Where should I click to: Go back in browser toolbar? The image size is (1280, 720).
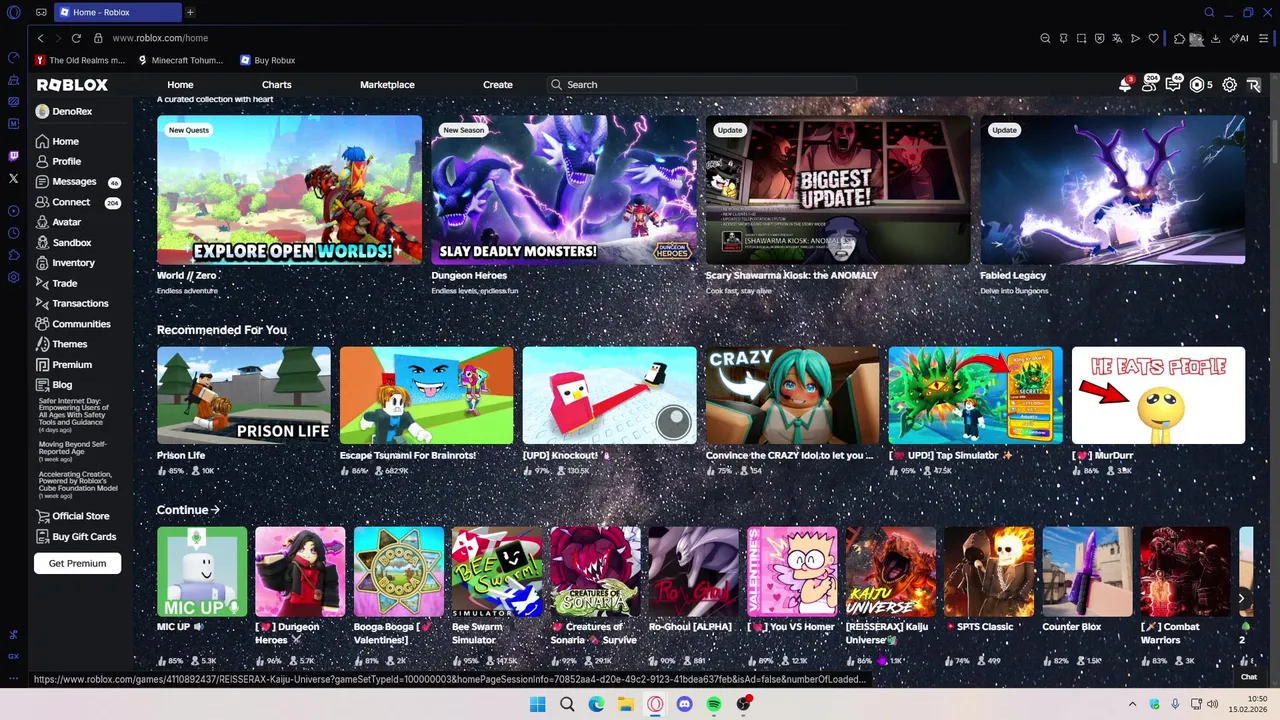(40, 38)
